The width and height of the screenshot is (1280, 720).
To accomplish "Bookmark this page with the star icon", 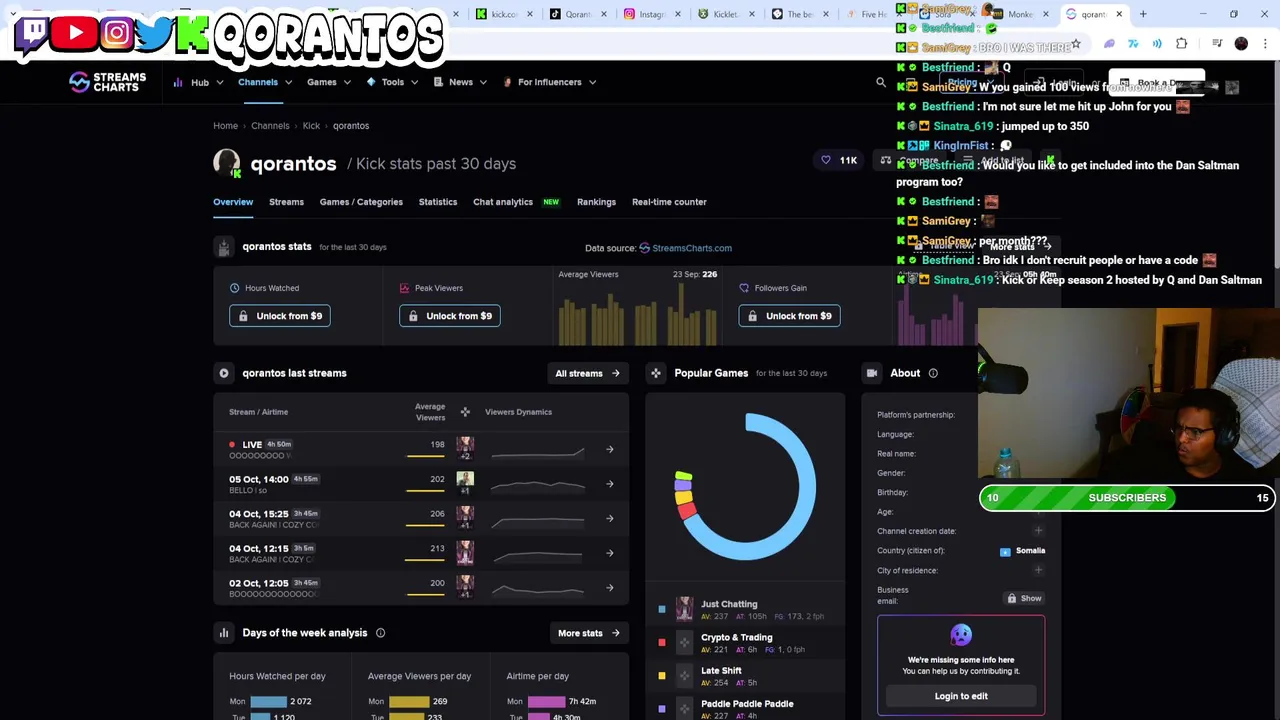I will pyautogui.click(x=1076, y=43).
